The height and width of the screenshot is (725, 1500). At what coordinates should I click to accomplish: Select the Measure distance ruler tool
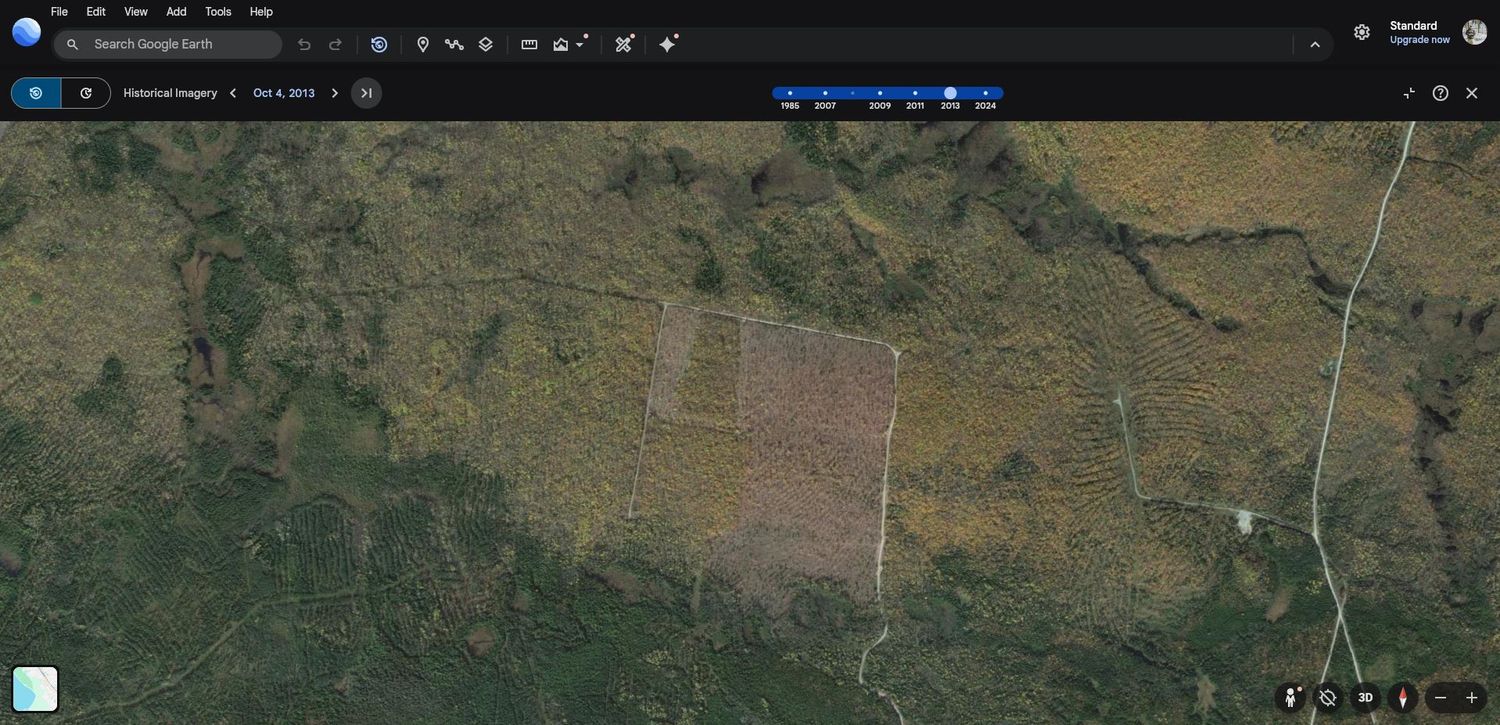530,44
